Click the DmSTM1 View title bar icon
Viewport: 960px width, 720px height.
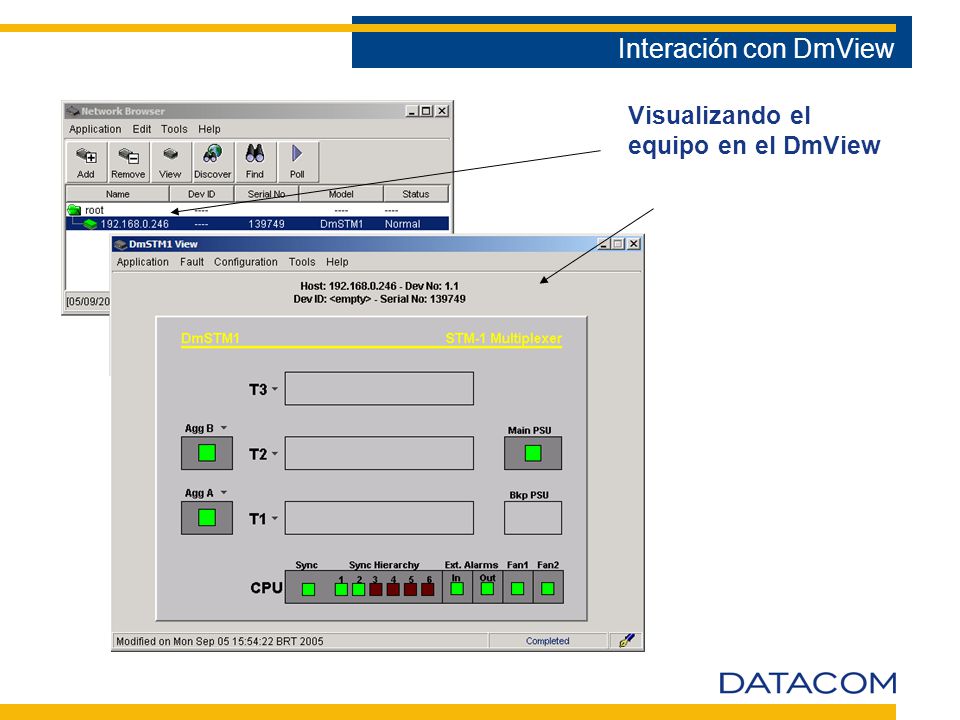coord(121,244)
